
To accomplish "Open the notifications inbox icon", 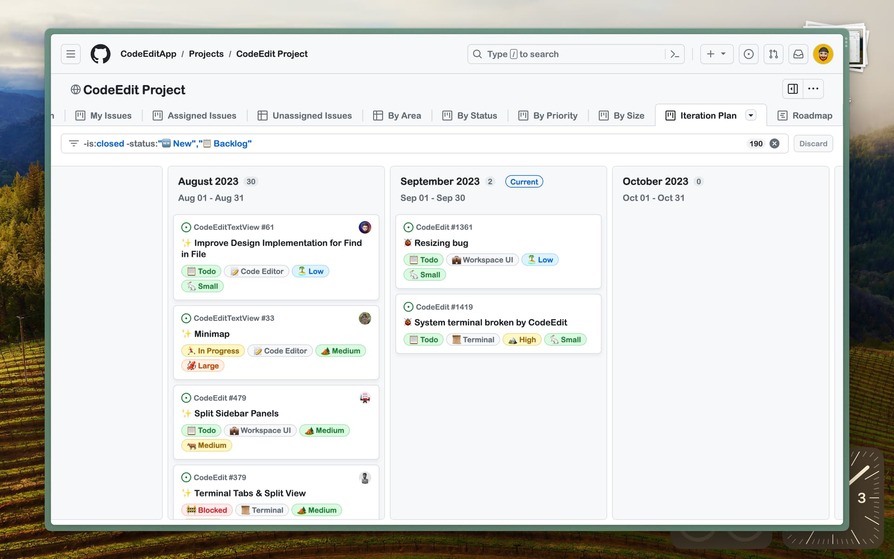I will tap(798, 54).
